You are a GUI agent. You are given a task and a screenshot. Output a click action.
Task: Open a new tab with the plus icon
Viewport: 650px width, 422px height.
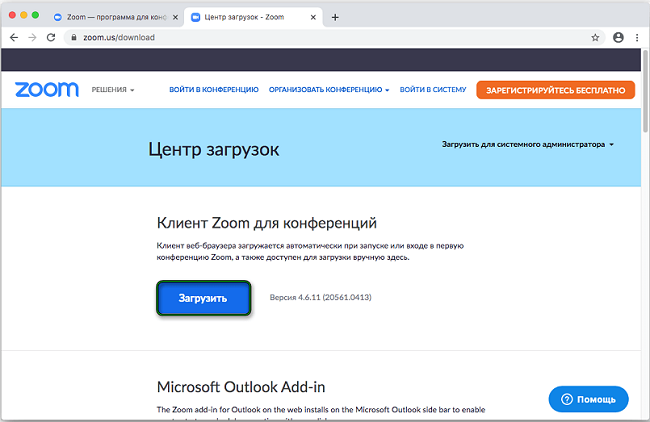pyautogui.click(x=335, y=17)
